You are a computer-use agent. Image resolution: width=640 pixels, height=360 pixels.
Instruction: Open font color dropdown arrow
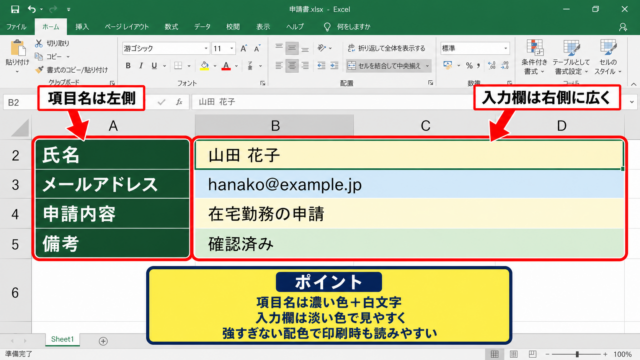[x=236, y=66]
